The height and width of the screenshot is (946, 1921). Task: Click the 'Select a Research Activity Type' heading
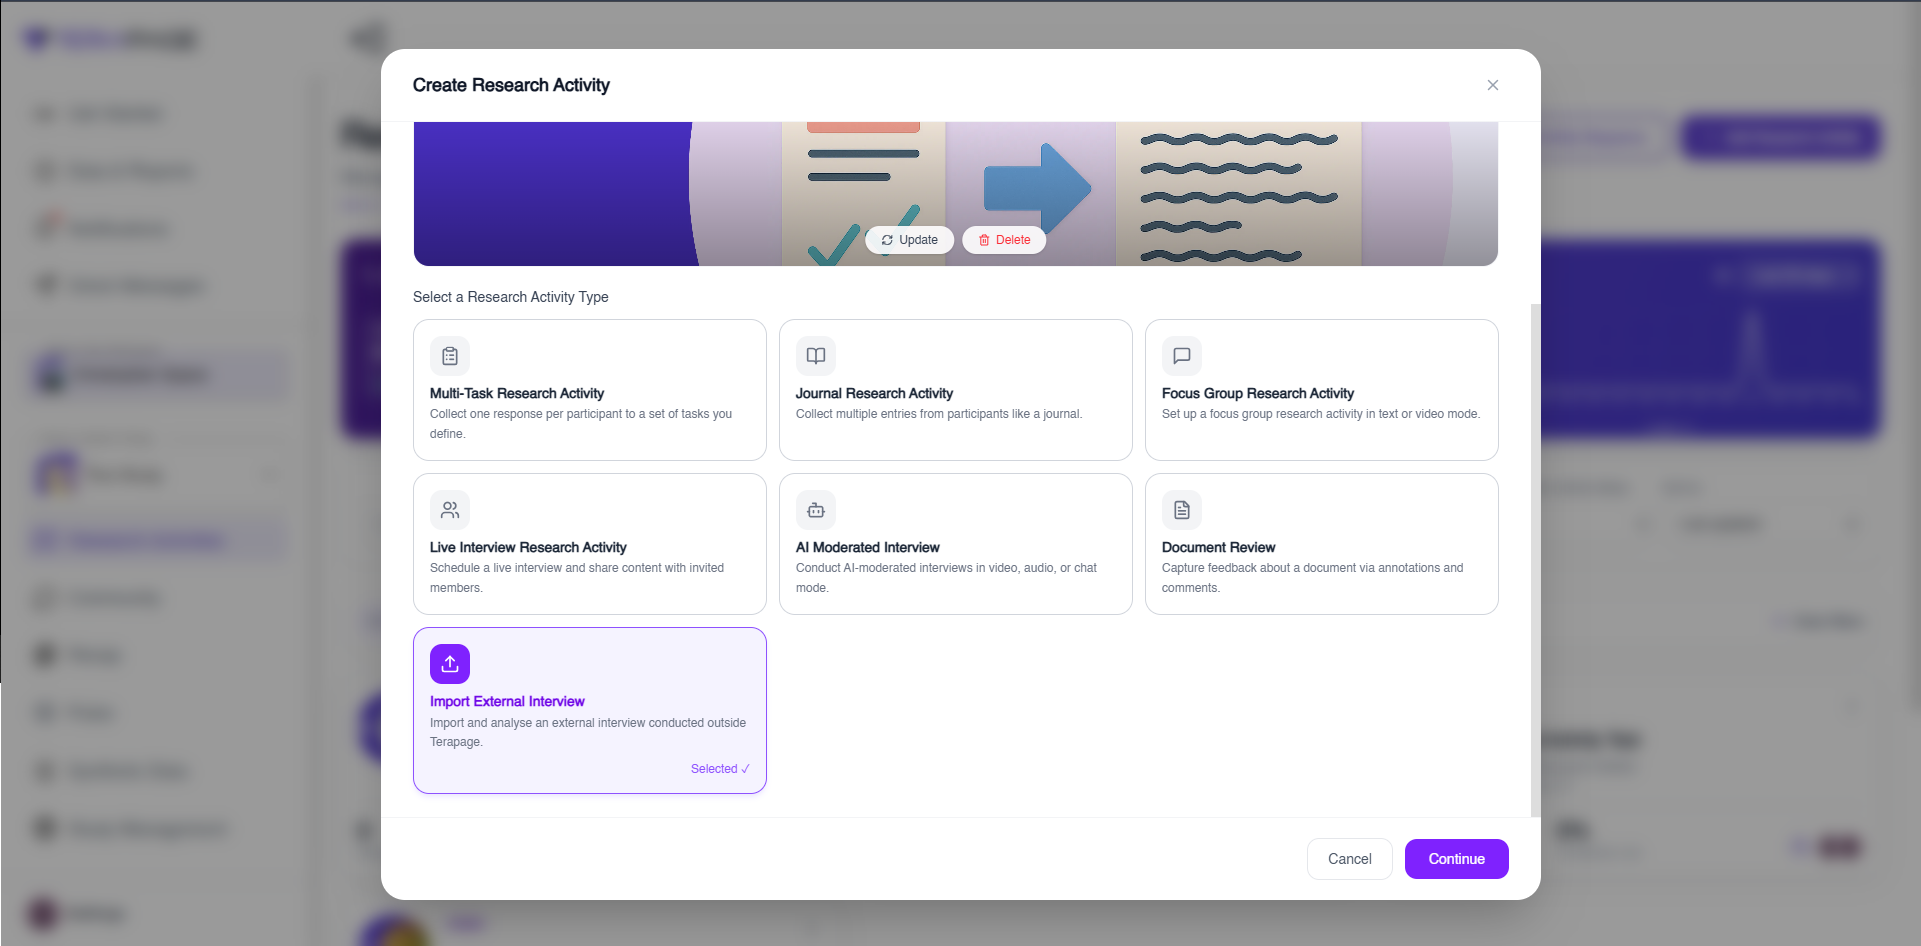point(511,297)
